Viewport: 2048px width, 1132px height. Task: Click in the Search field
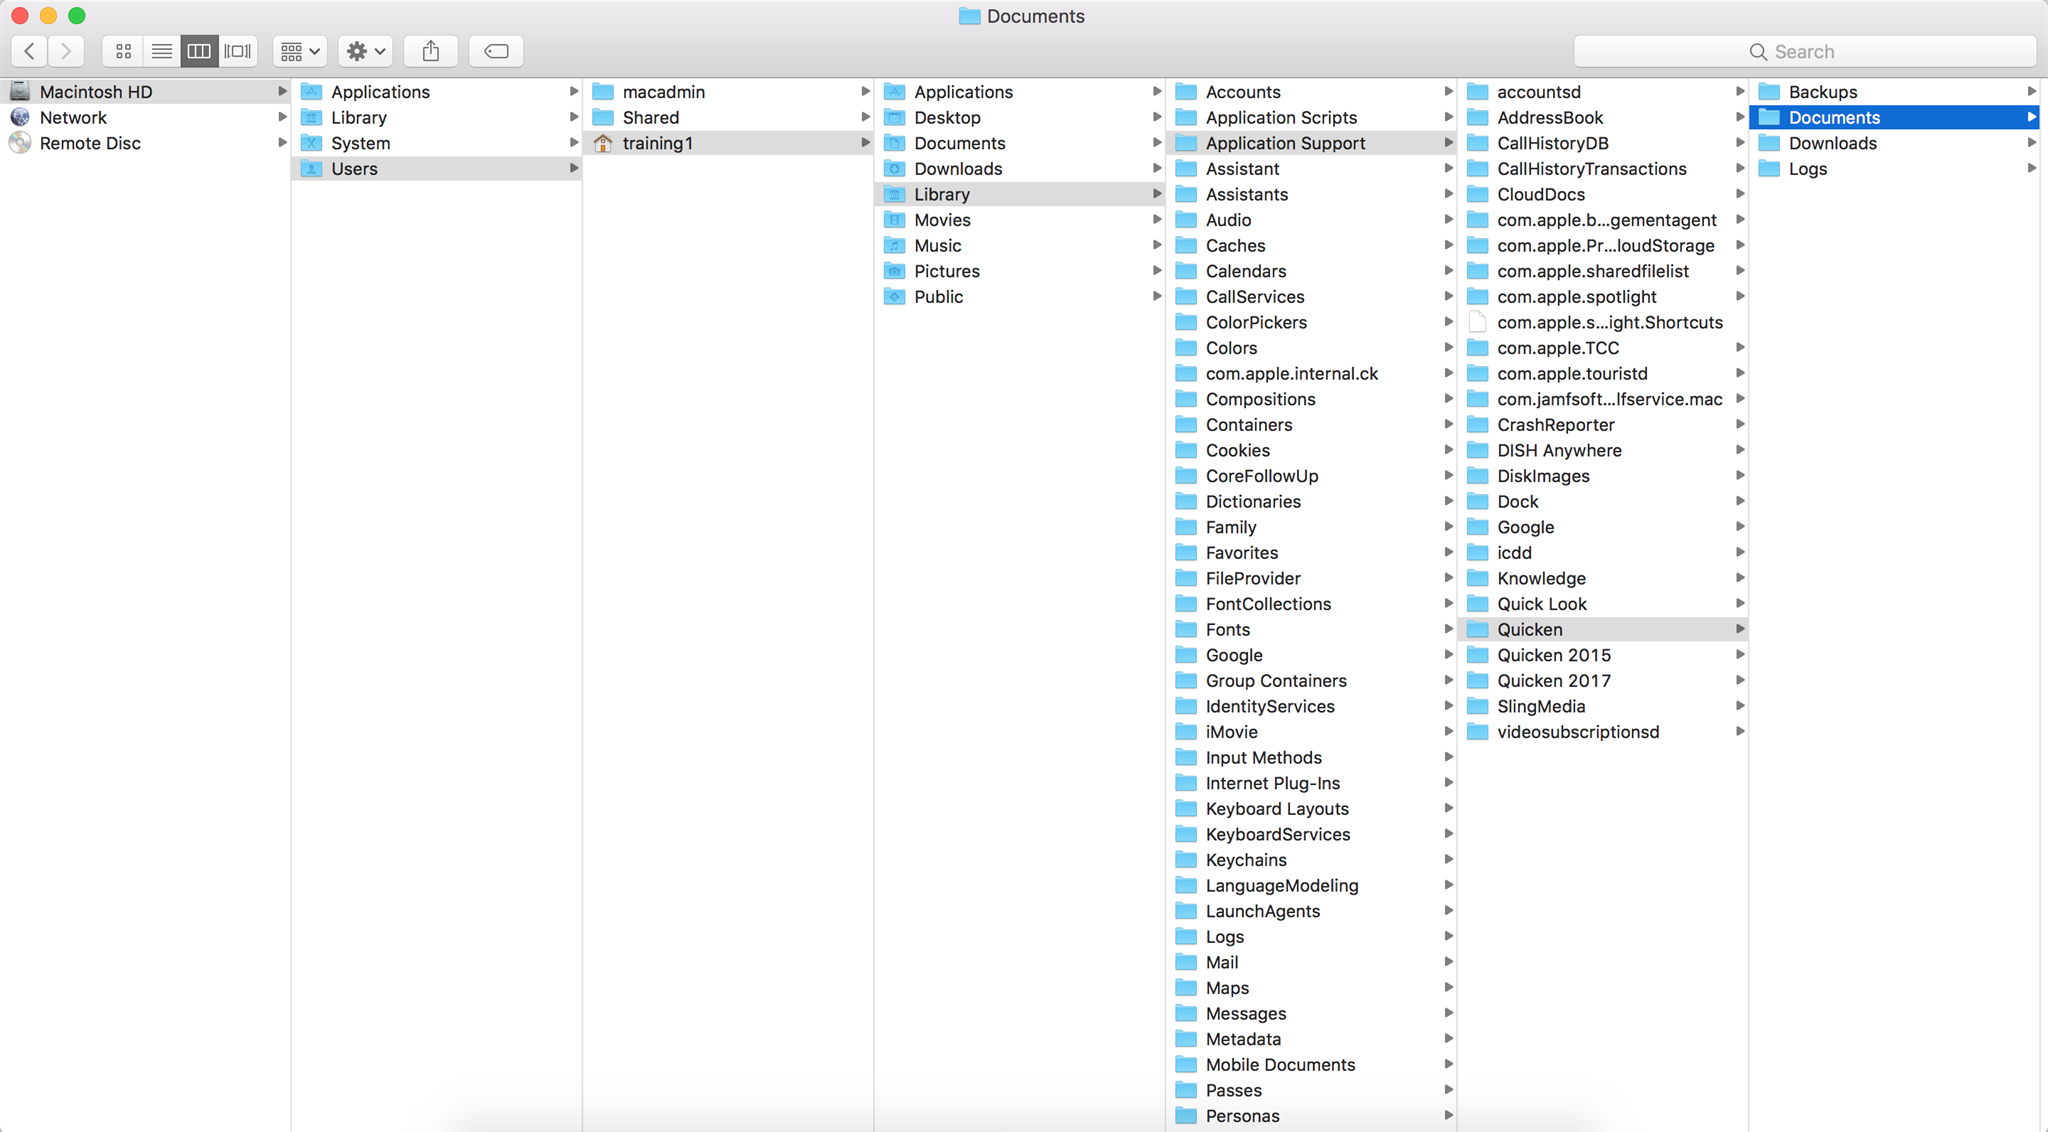point(1804,51)
